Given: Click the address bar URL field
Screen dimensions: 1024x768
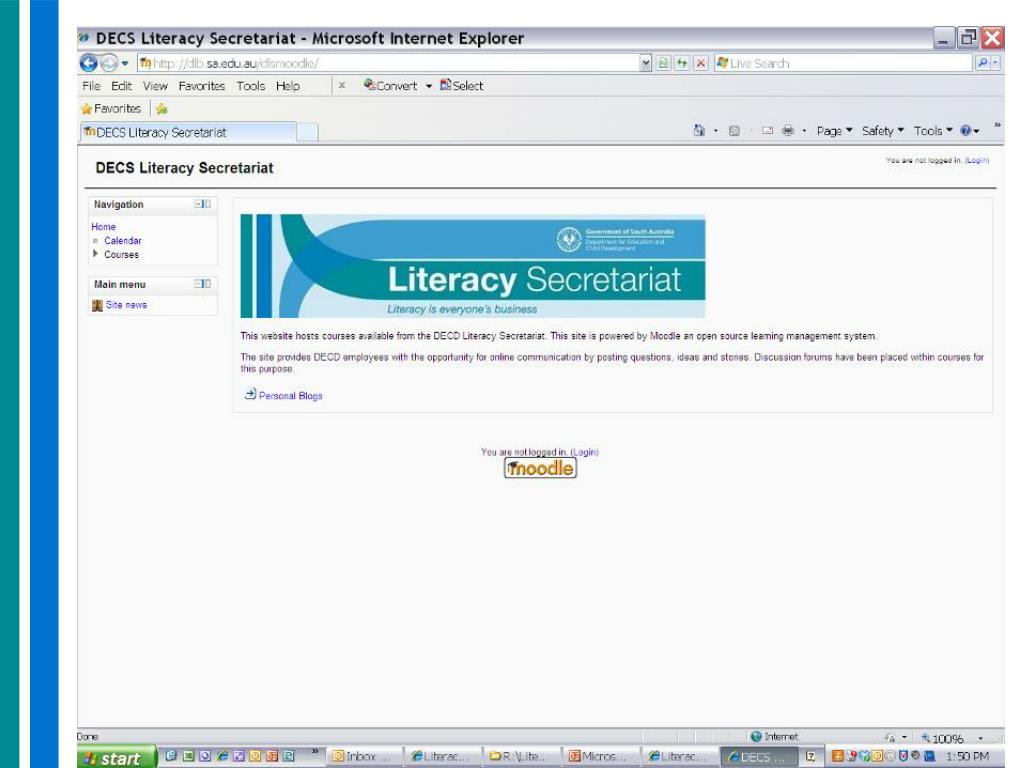Looking at the screenshot, I should (389, 63).
